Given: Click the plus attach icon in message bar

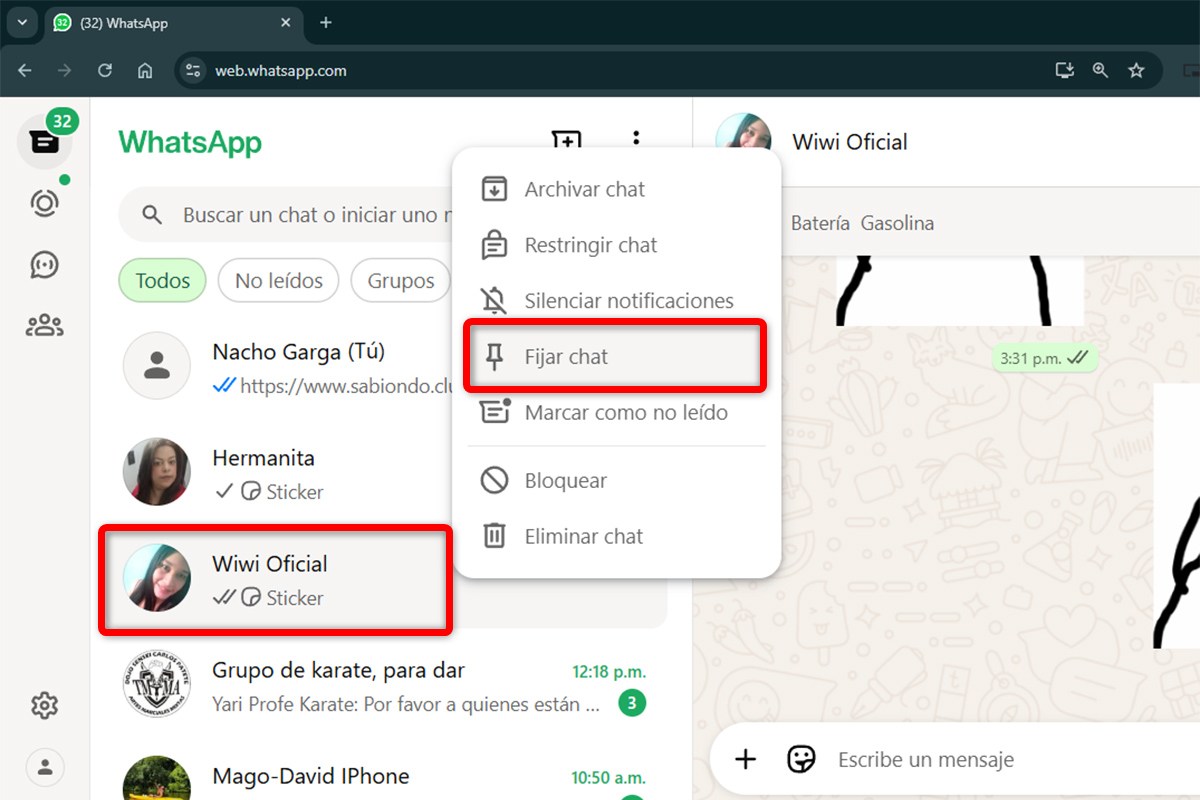Looking at the screenshot, I should click(746, 759).
